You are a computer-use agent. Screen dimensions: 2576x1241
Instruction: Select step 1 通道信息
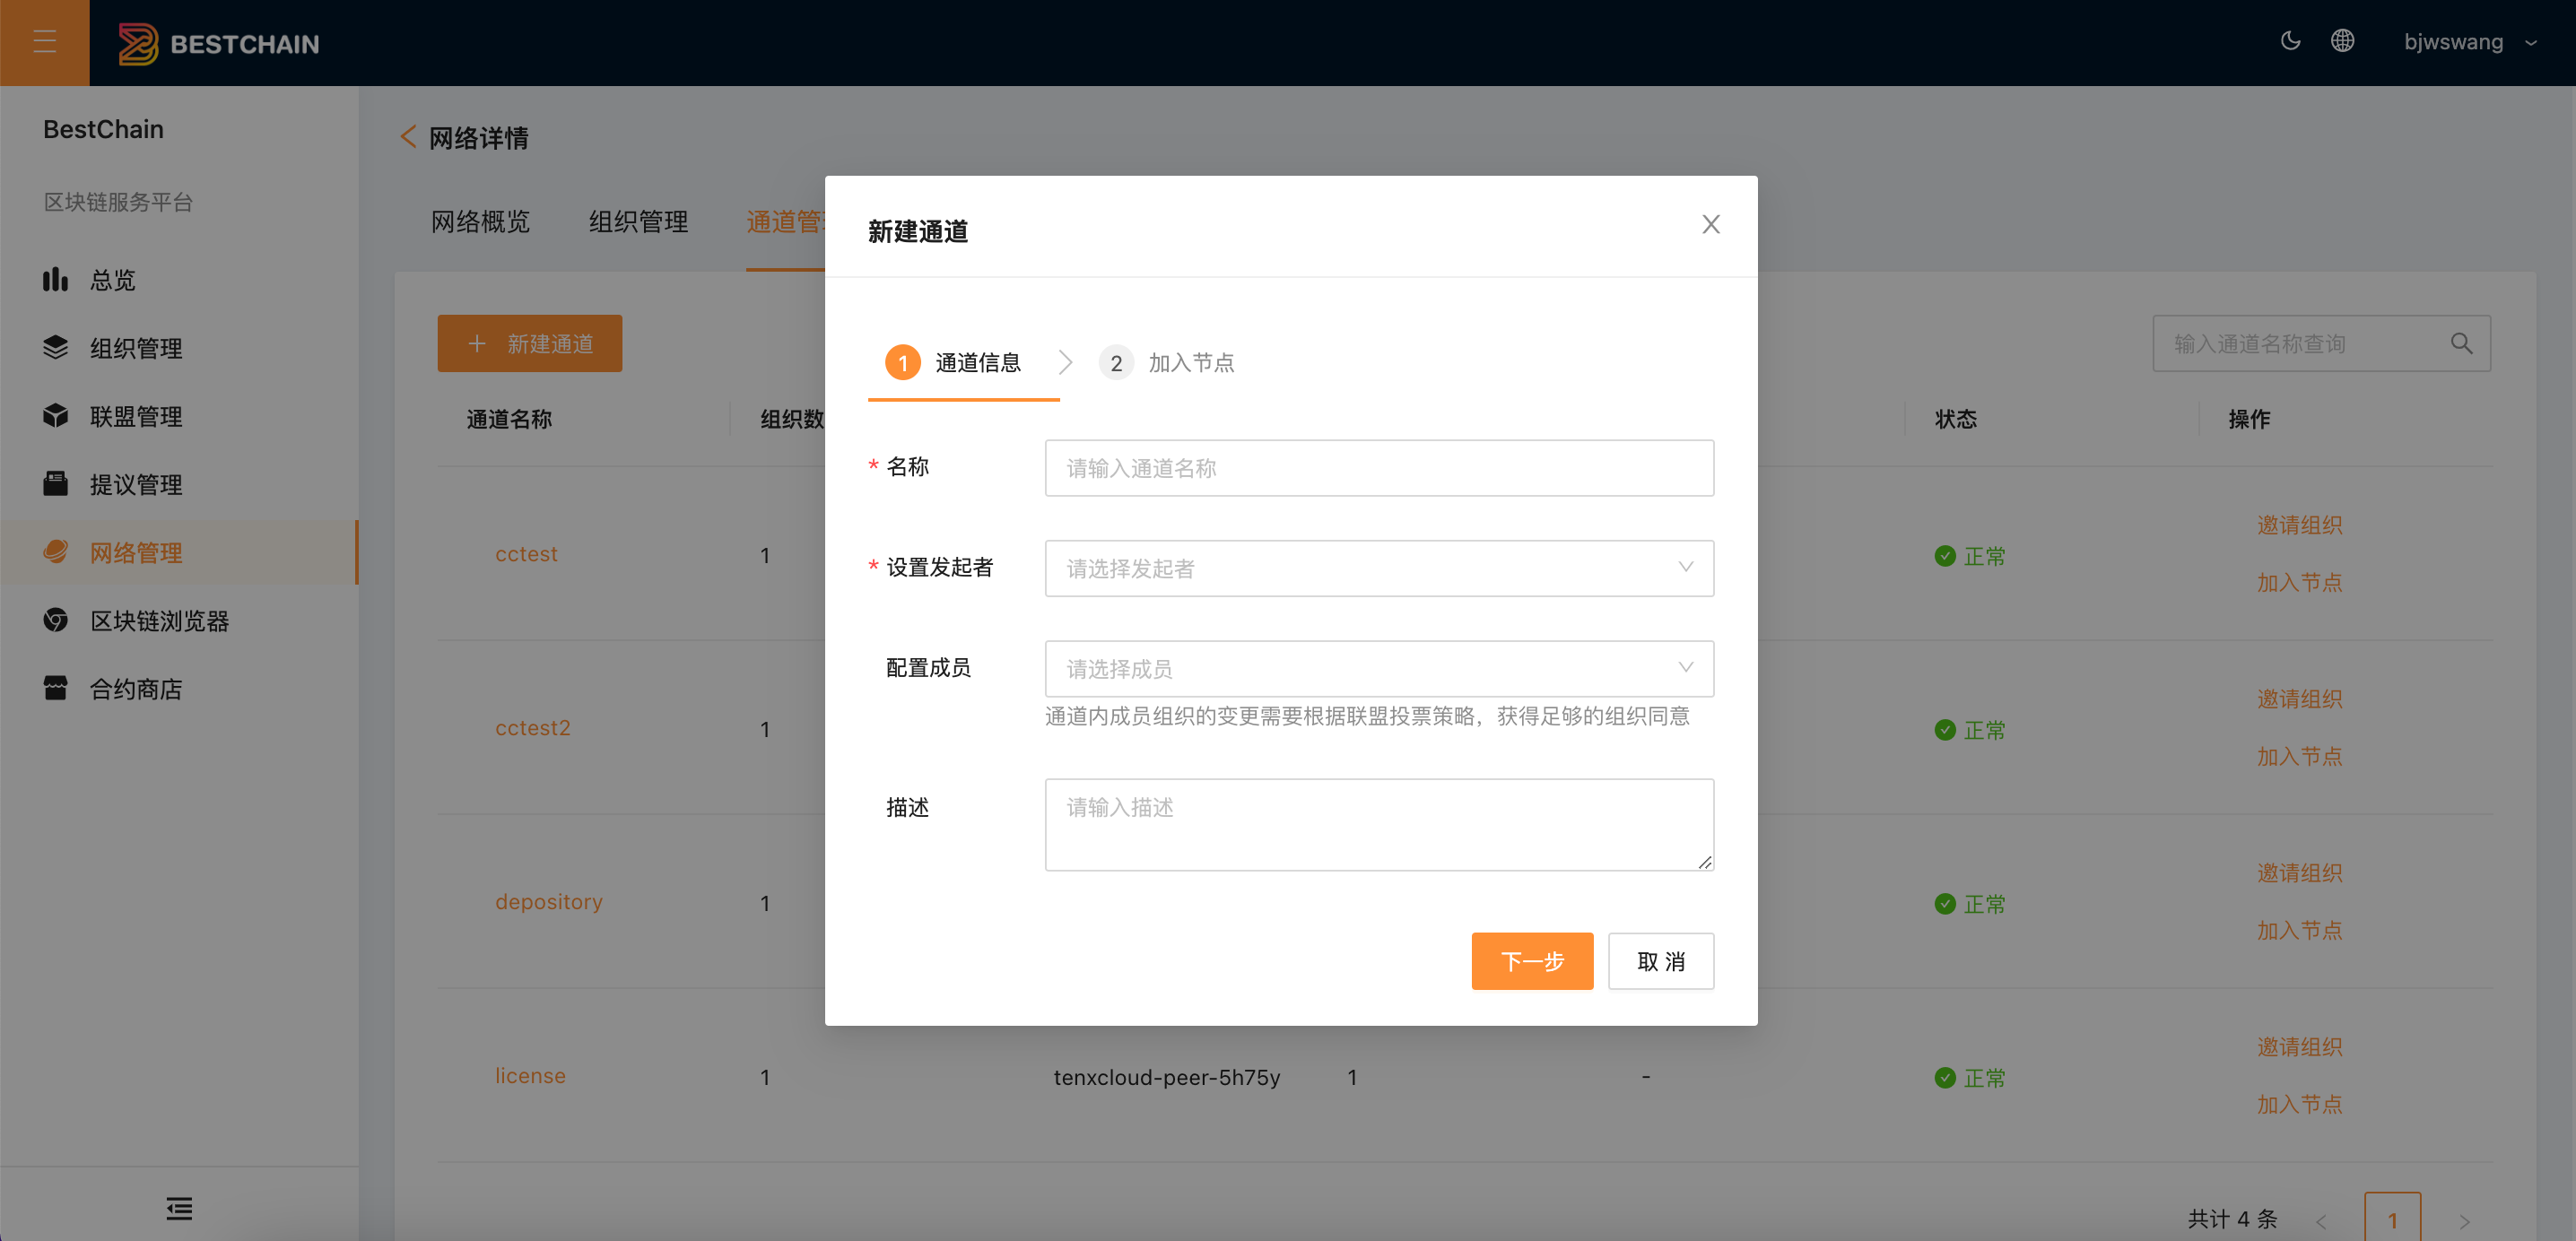coord(953,362)
